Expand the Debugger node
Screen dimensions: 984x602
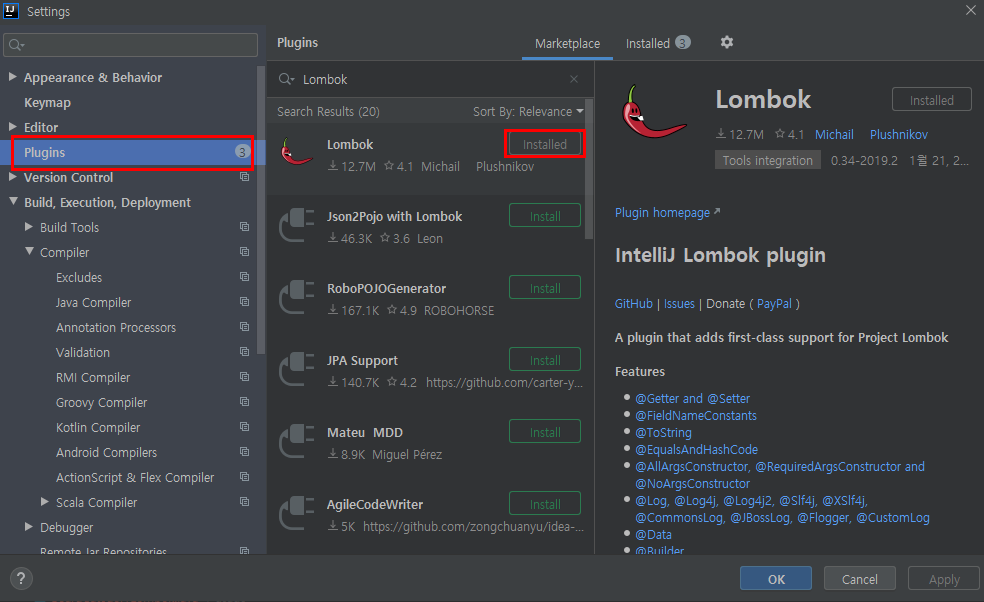28,527
